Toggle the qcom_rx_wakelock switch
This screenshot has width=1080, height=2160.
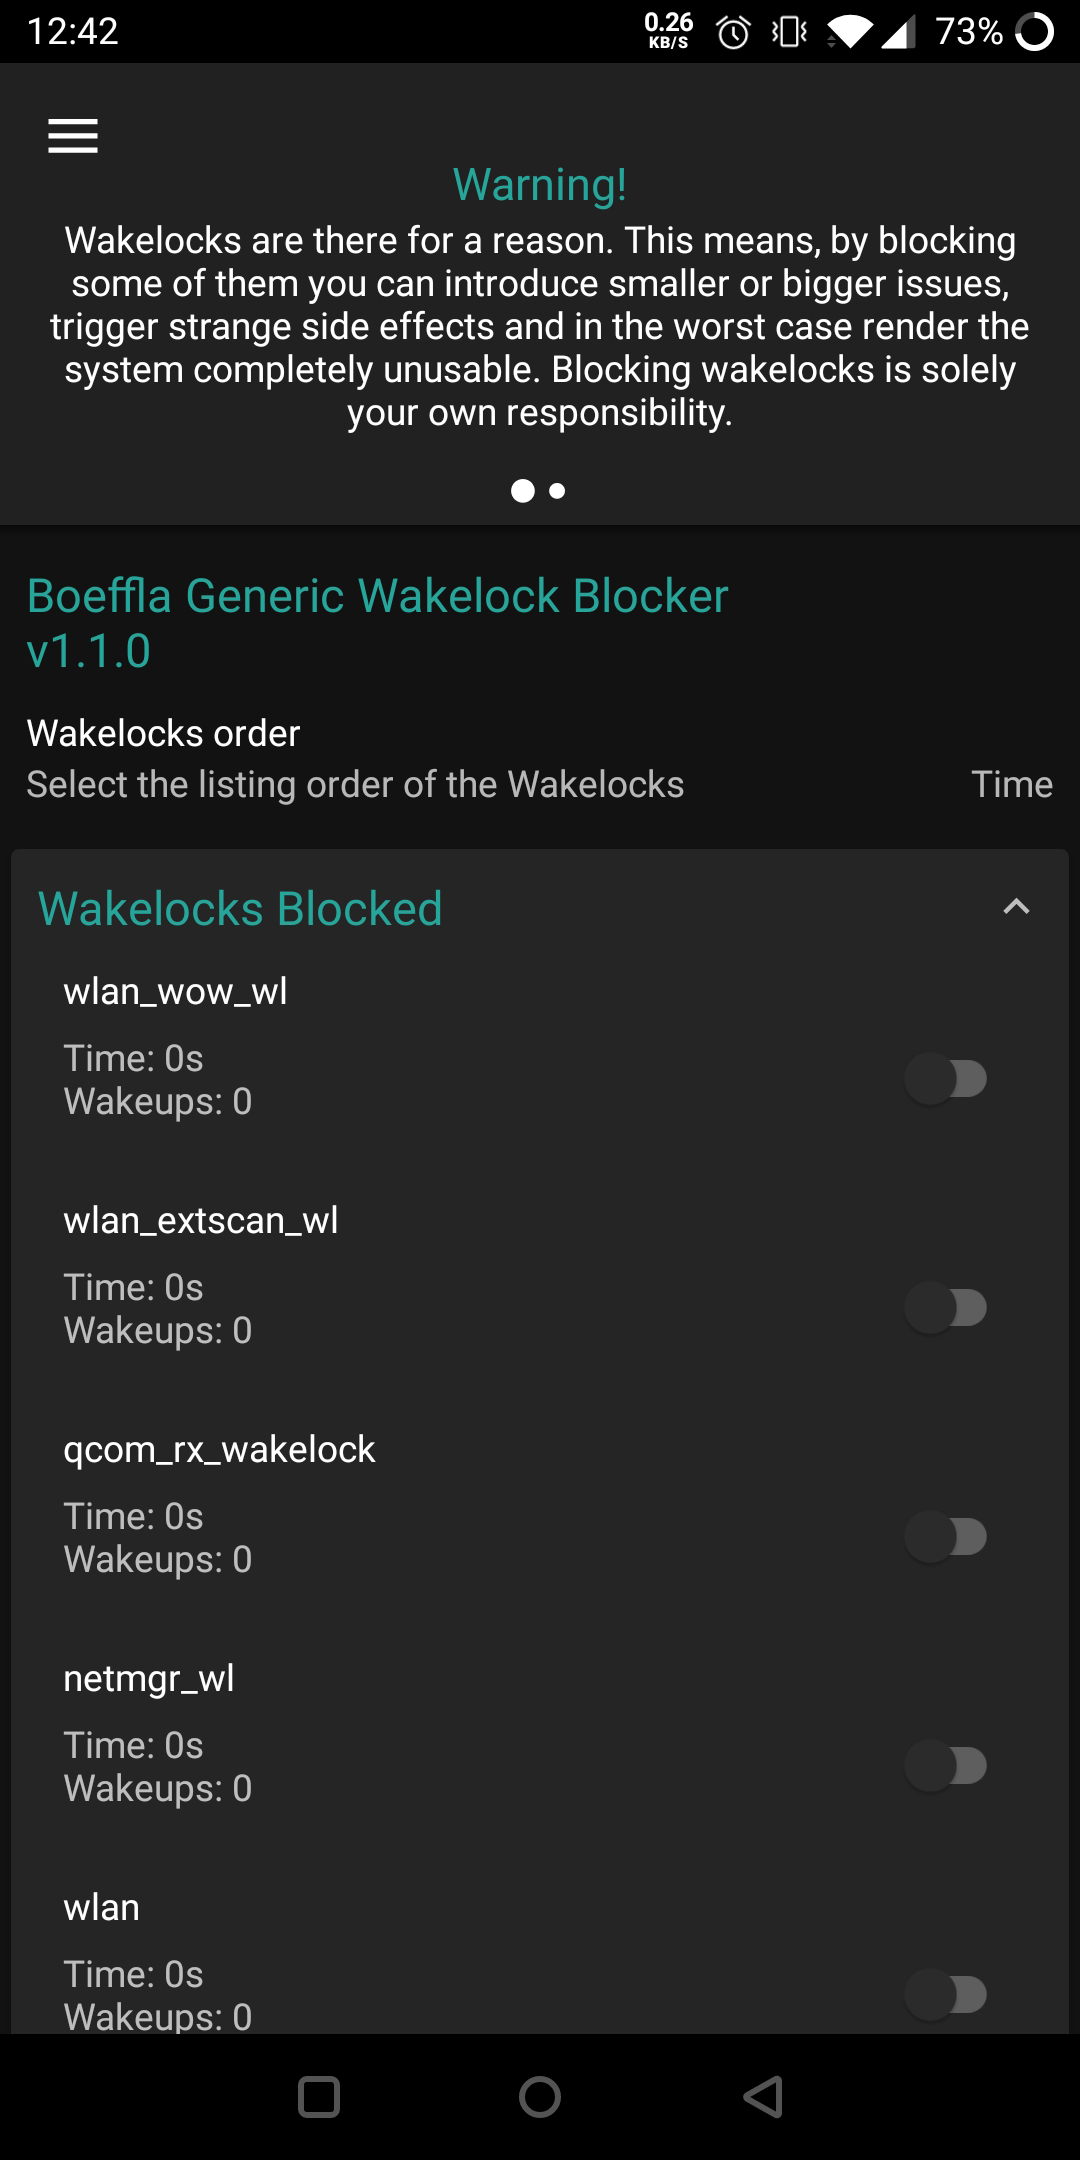pyautogui.click(x=946, y=1537)
